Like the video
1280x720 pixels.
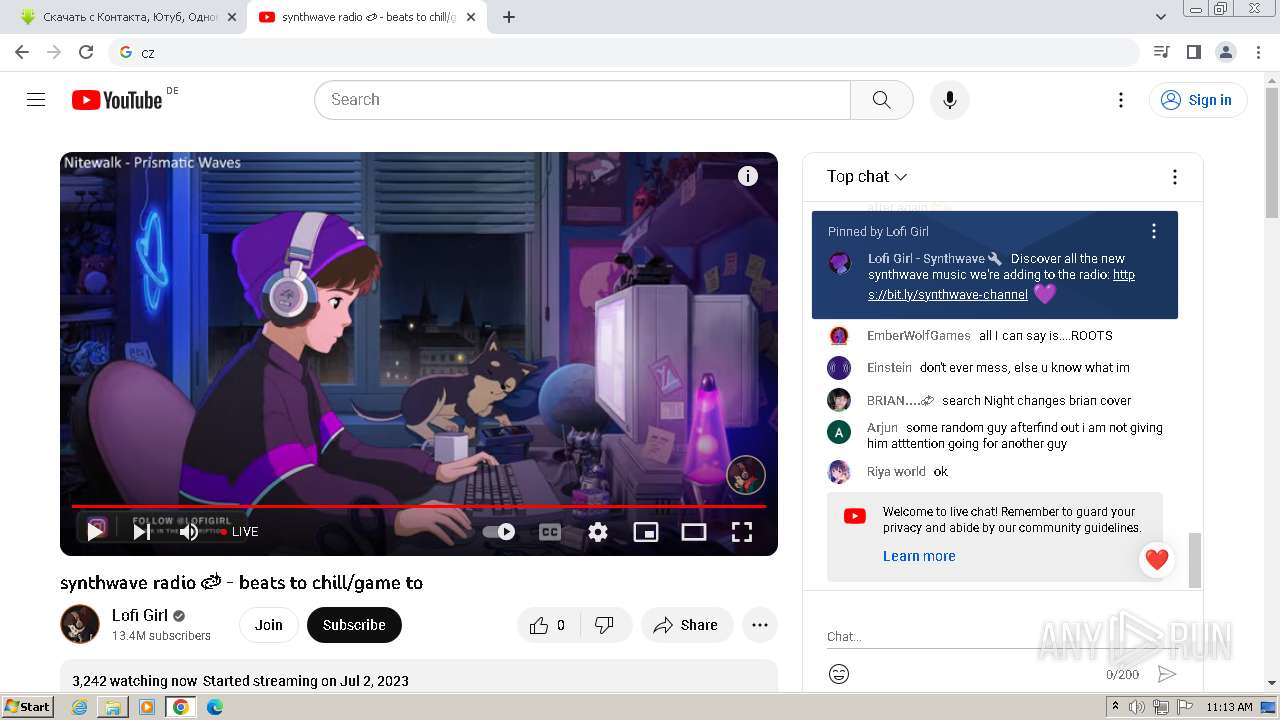click(x=547, y=625)
